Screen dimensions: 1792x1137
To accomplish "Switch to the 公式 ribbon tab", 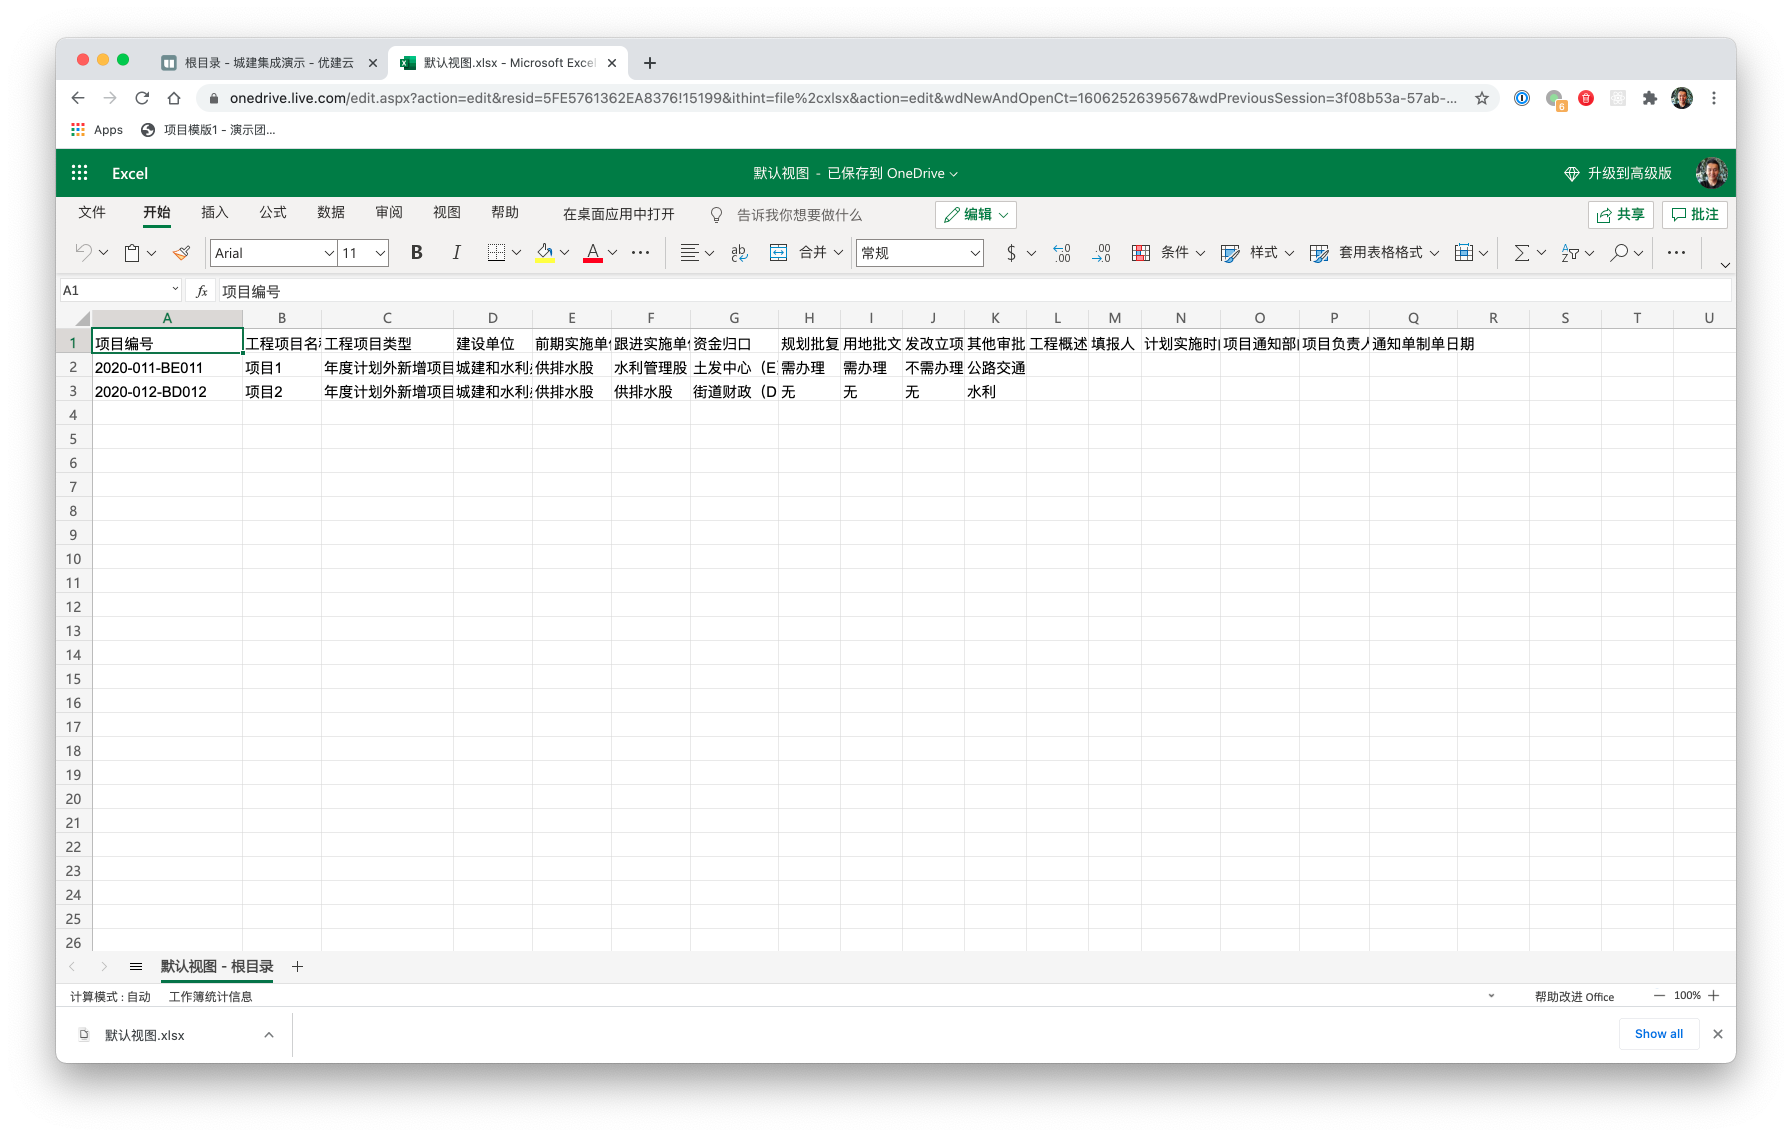I will 272,212.
